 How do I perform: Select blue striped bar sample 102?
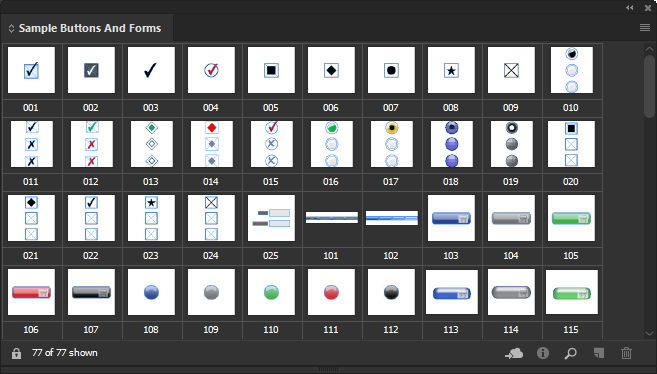391,218
